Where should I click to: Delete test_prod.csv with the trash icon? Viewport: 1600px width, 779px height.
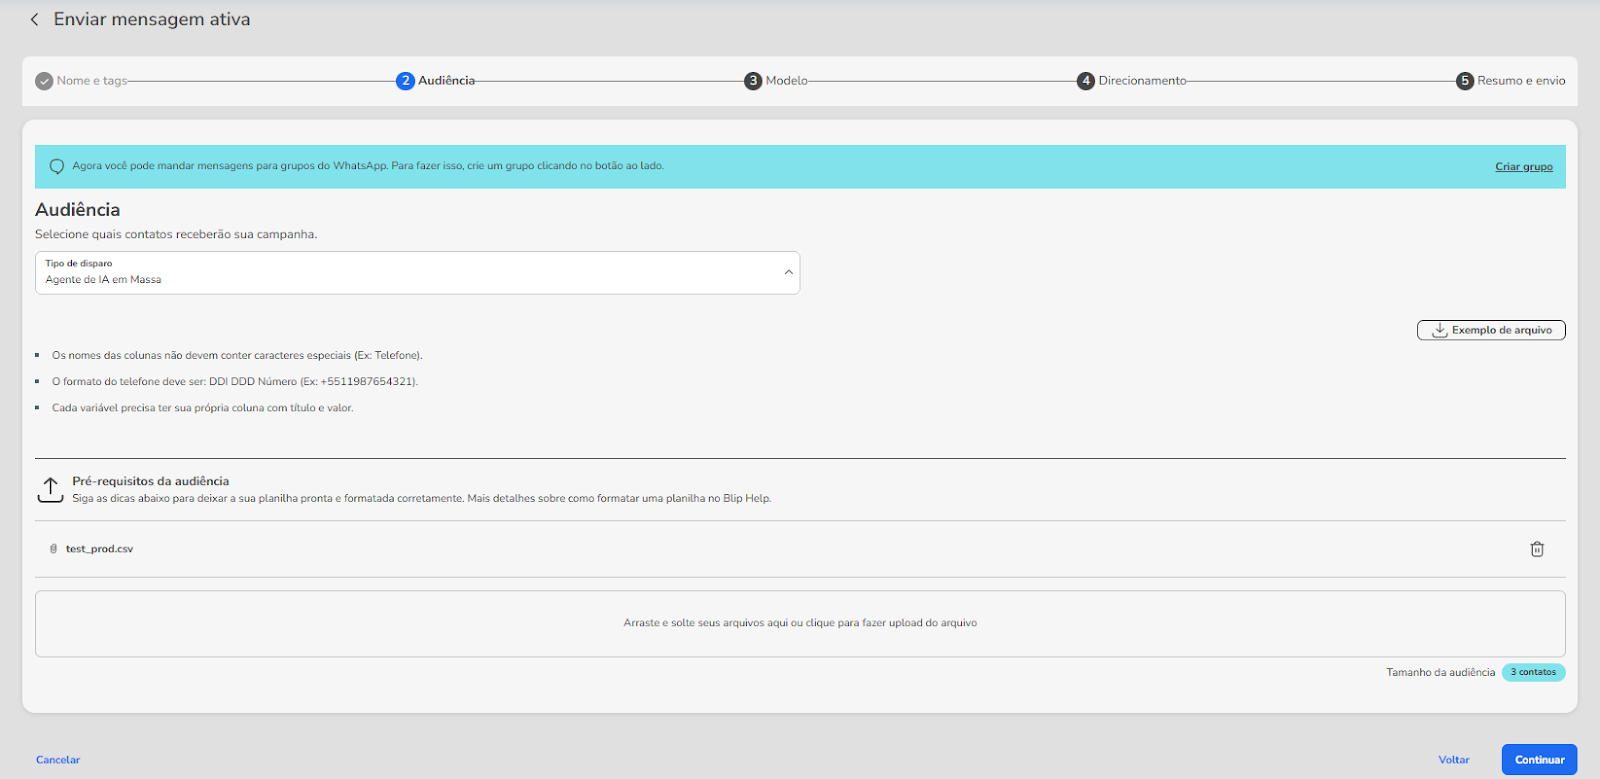click(1537, 549)
